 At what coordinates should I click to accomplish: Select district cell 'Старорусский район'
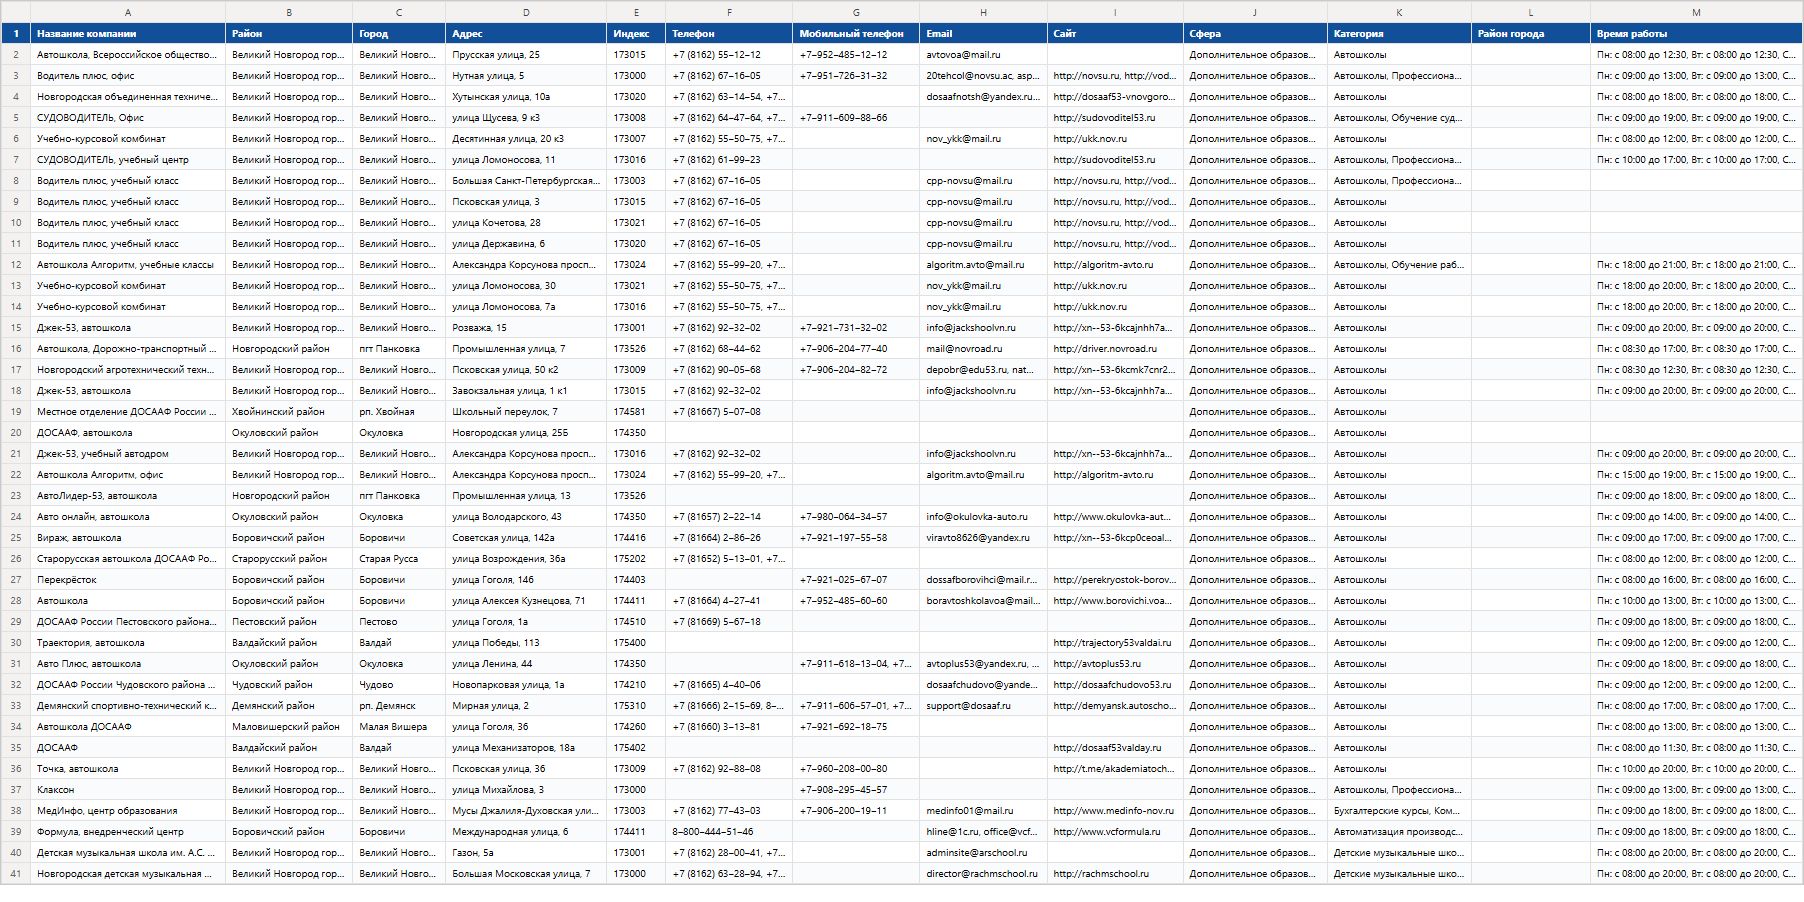(x=289, y=559)
